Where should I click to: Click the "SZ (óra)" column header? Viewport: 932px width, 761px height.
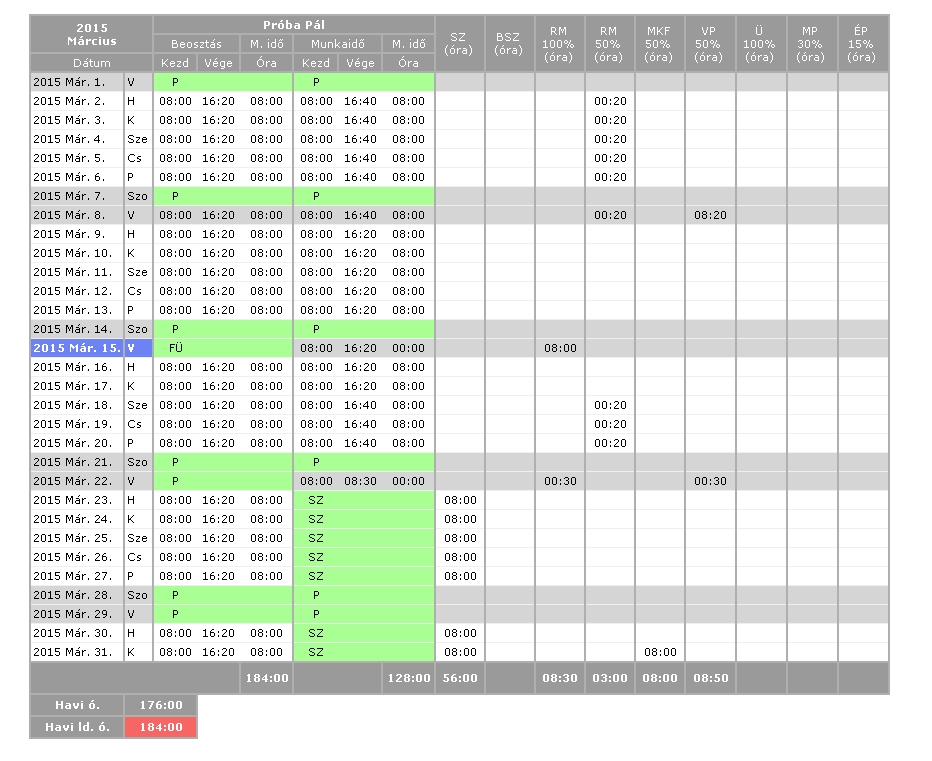pos(459,44)
